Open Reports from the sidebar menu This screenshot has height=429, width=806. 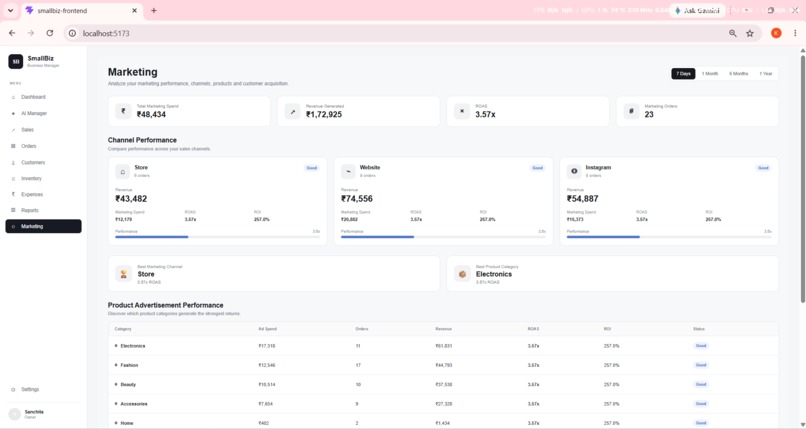[43, 211]
